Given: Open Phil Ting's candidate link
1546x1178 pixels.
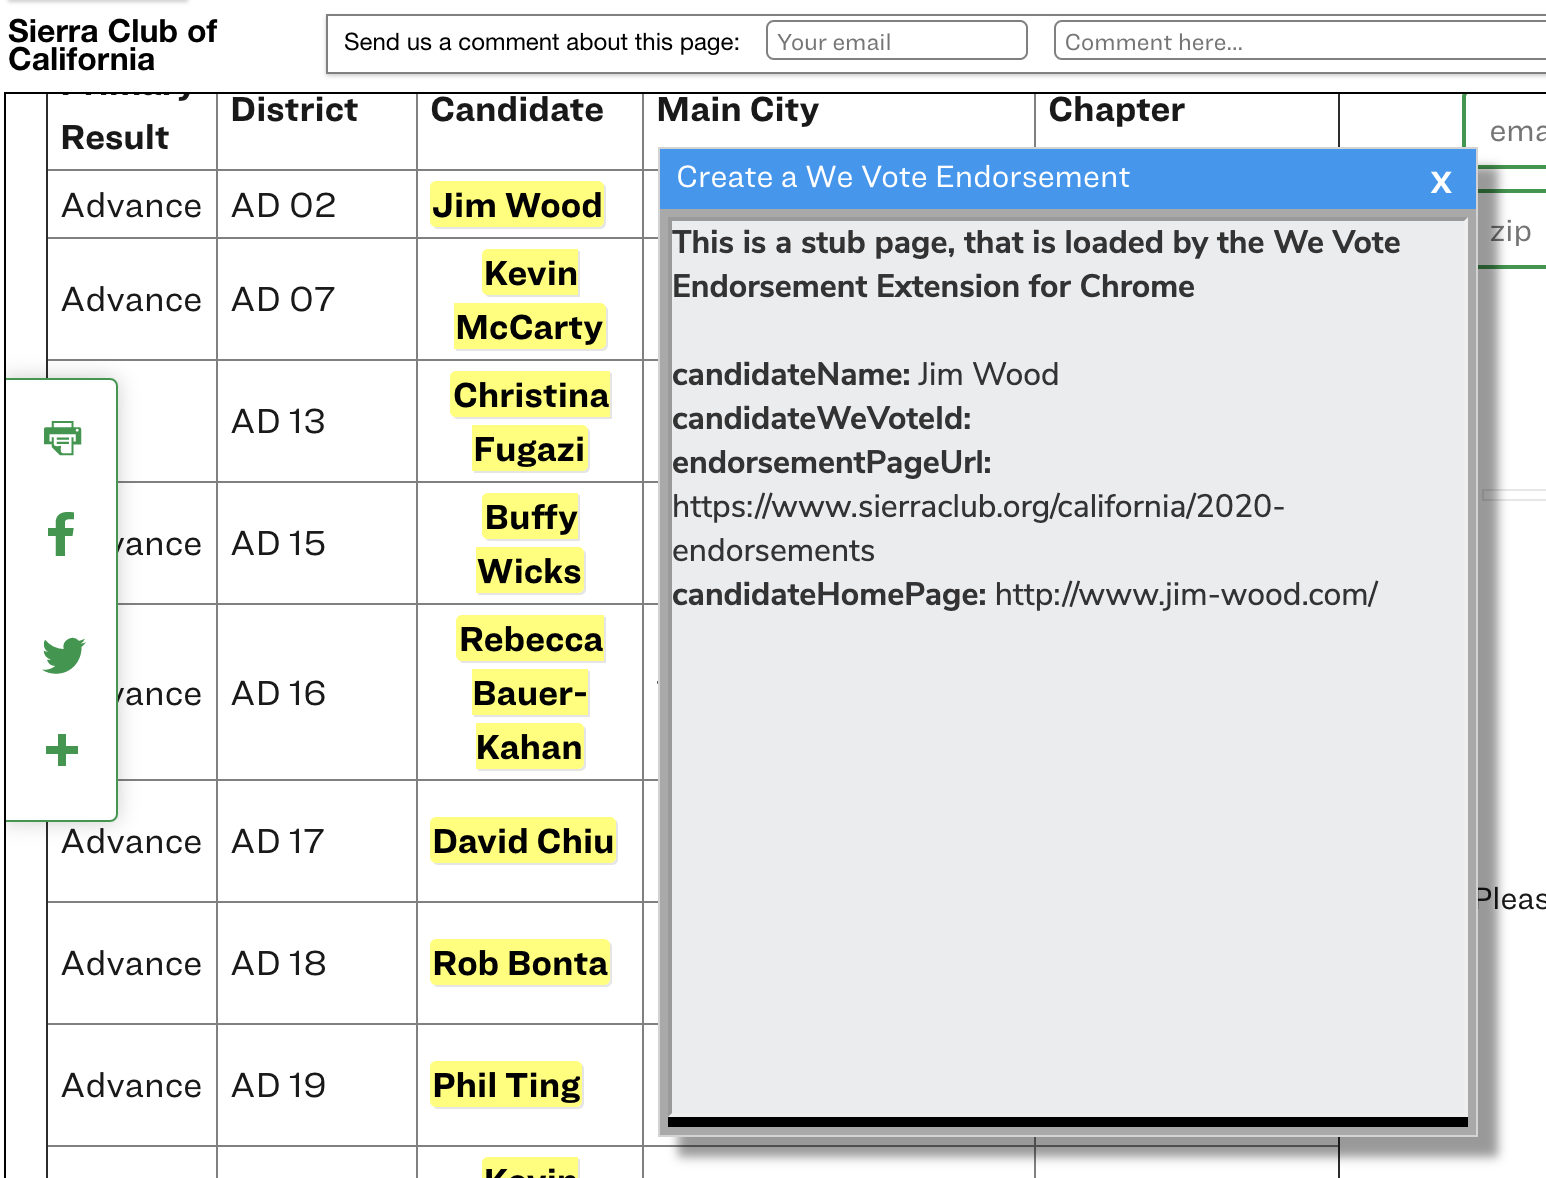Looking at the screenshot, I should [506, 1085].
